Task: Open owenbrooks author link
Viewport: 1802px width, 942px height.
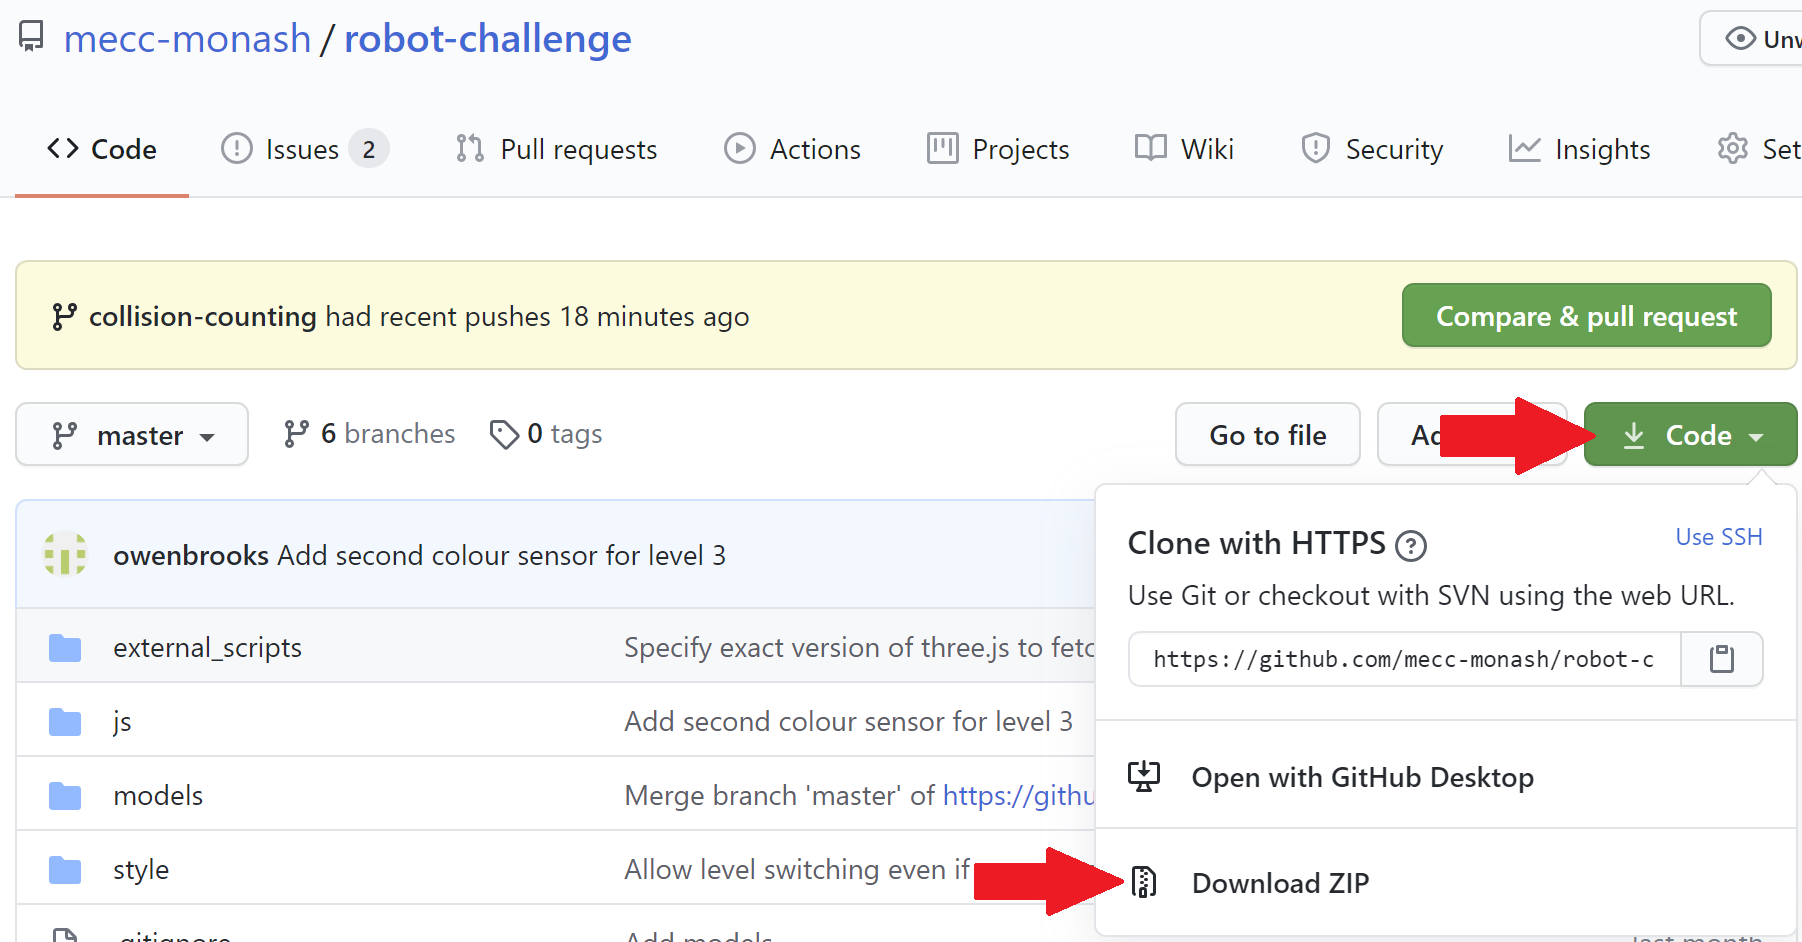Action: [x=191, y=555]
